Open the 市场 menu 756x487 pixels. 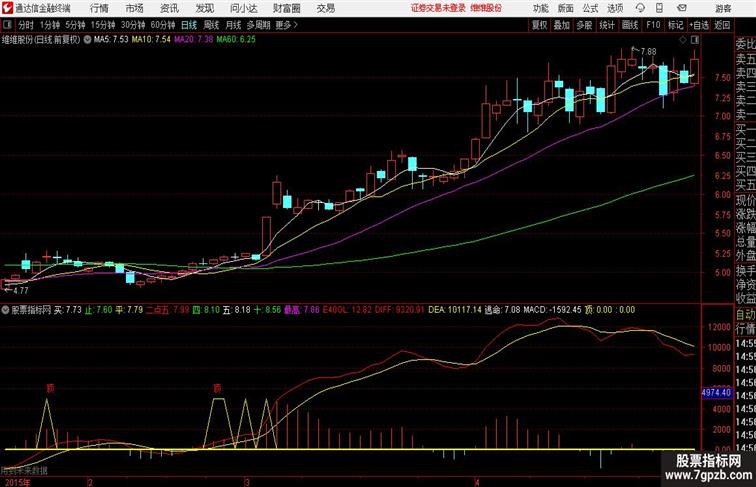pyautogui.click(x=135, y=8)
